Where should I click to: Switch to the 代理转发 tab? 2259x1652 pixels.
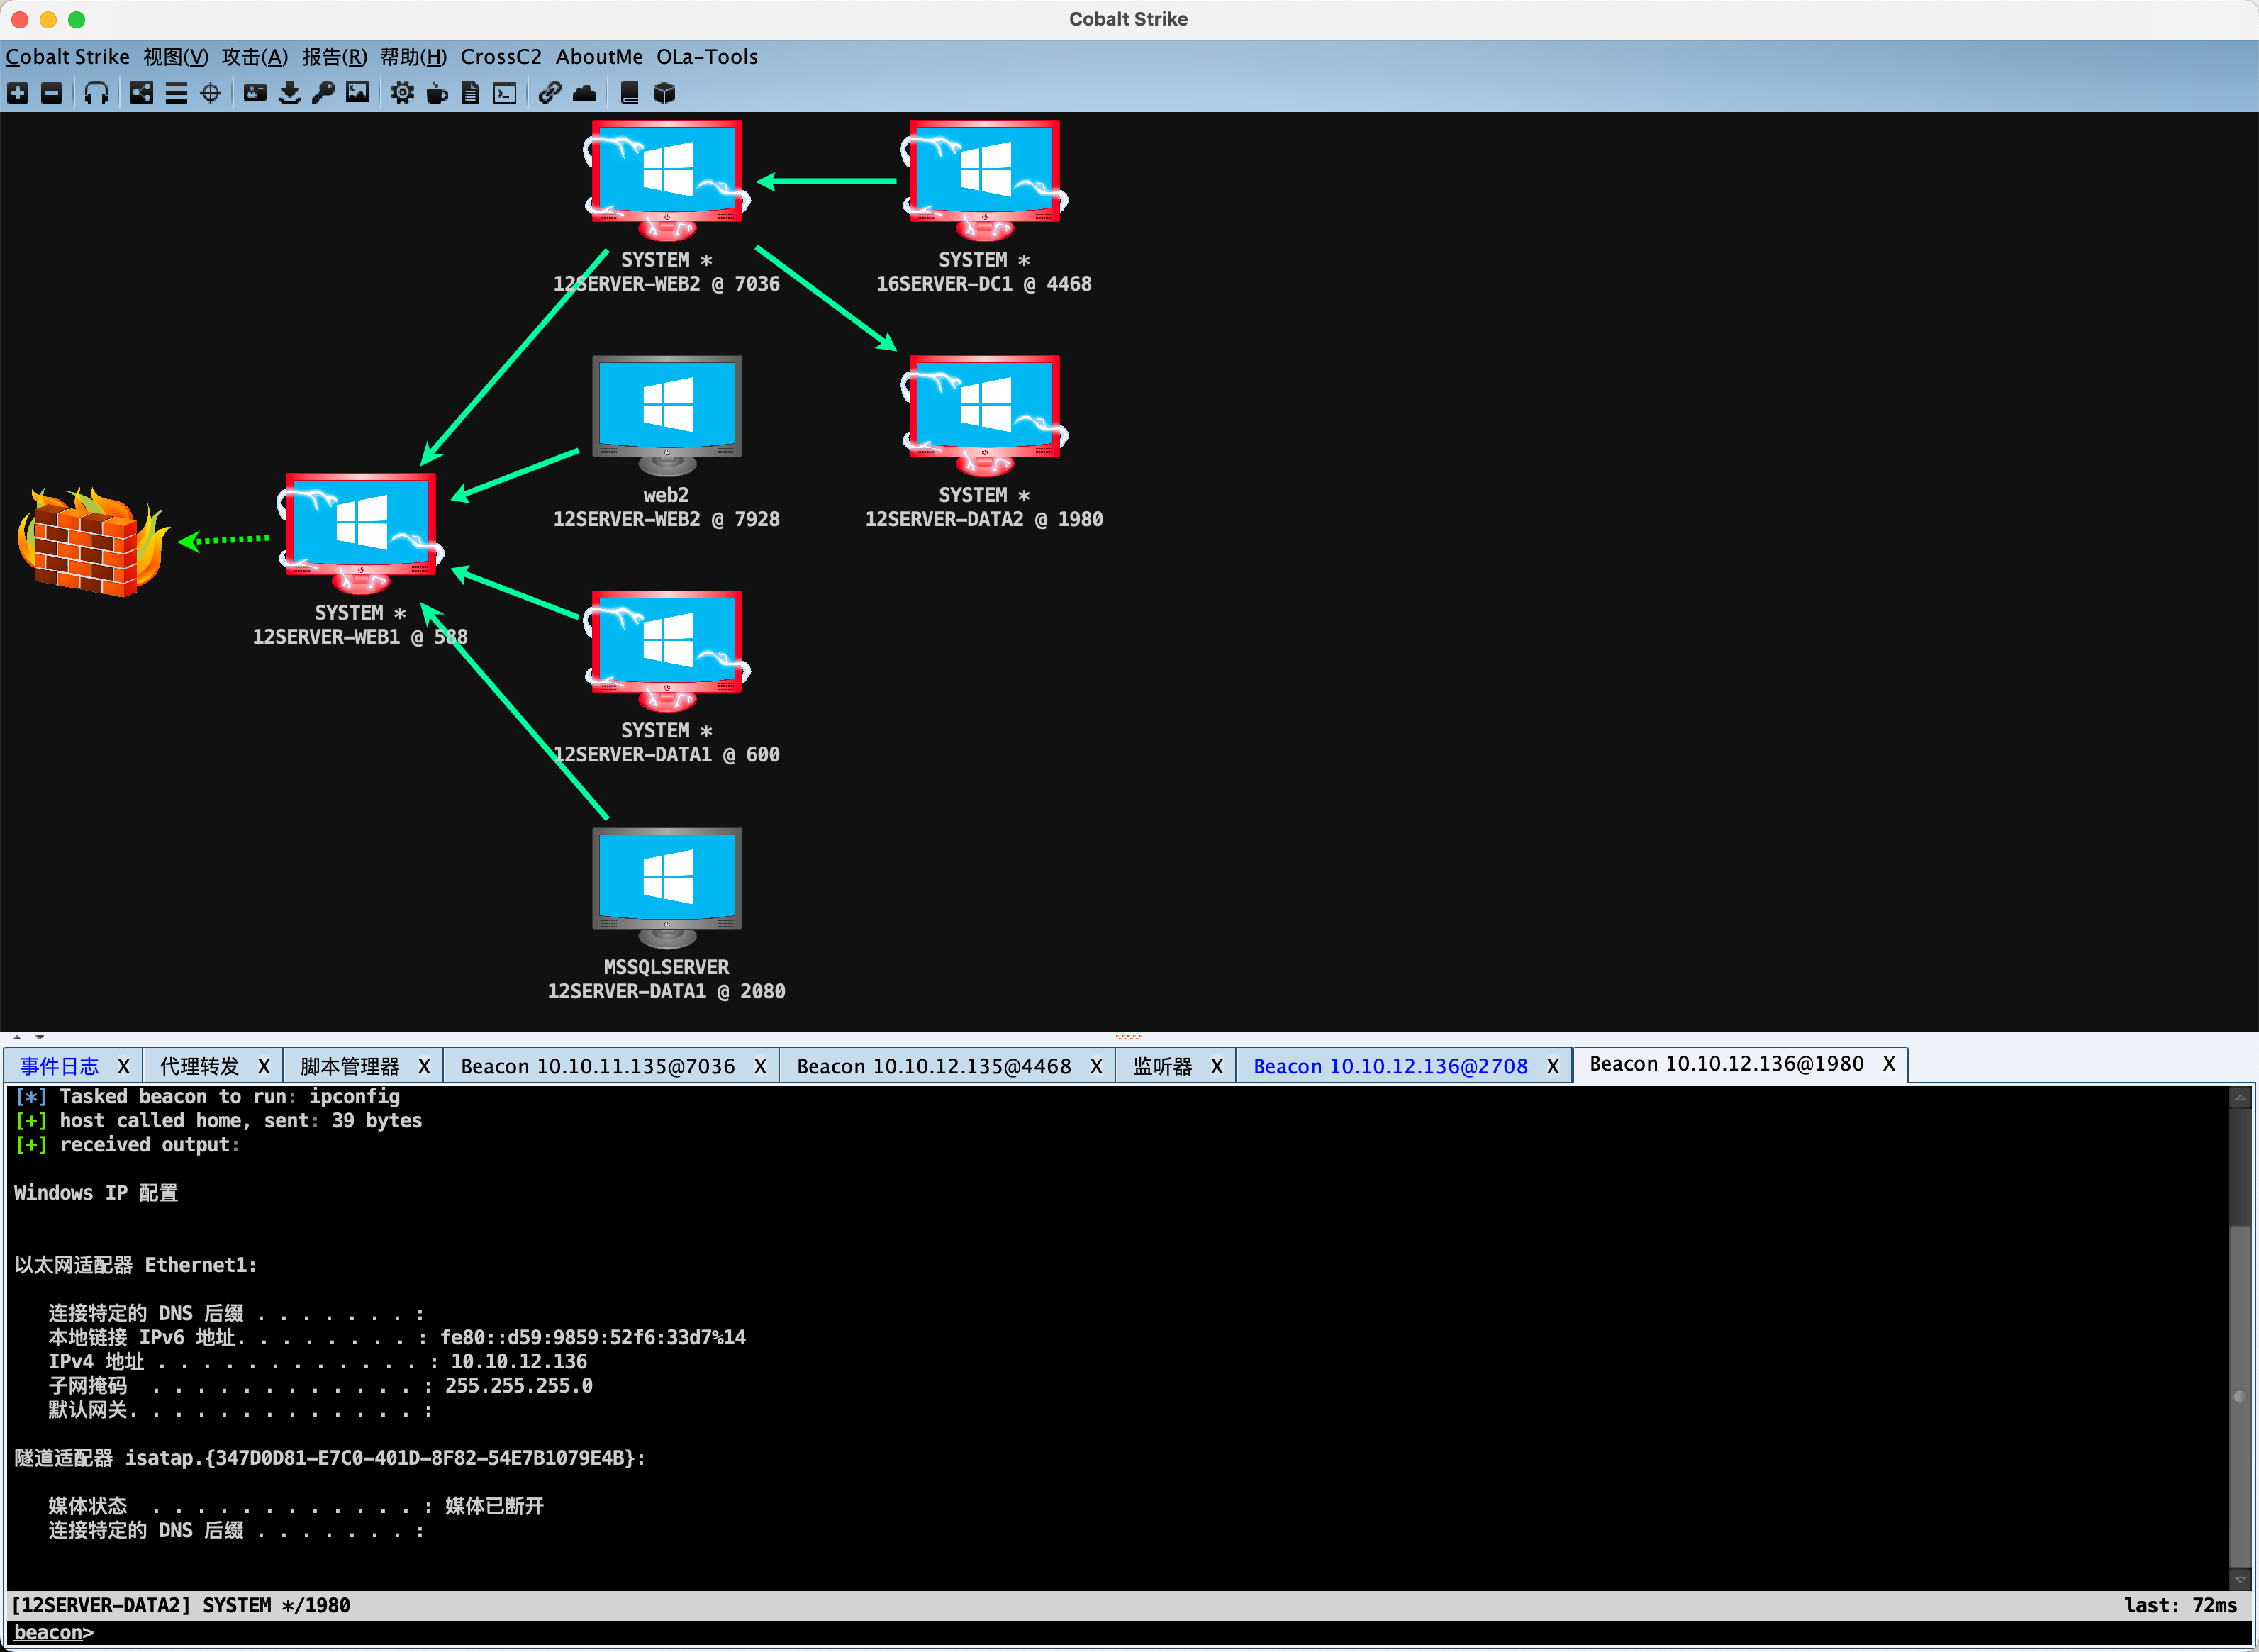tap(199, 1066)
